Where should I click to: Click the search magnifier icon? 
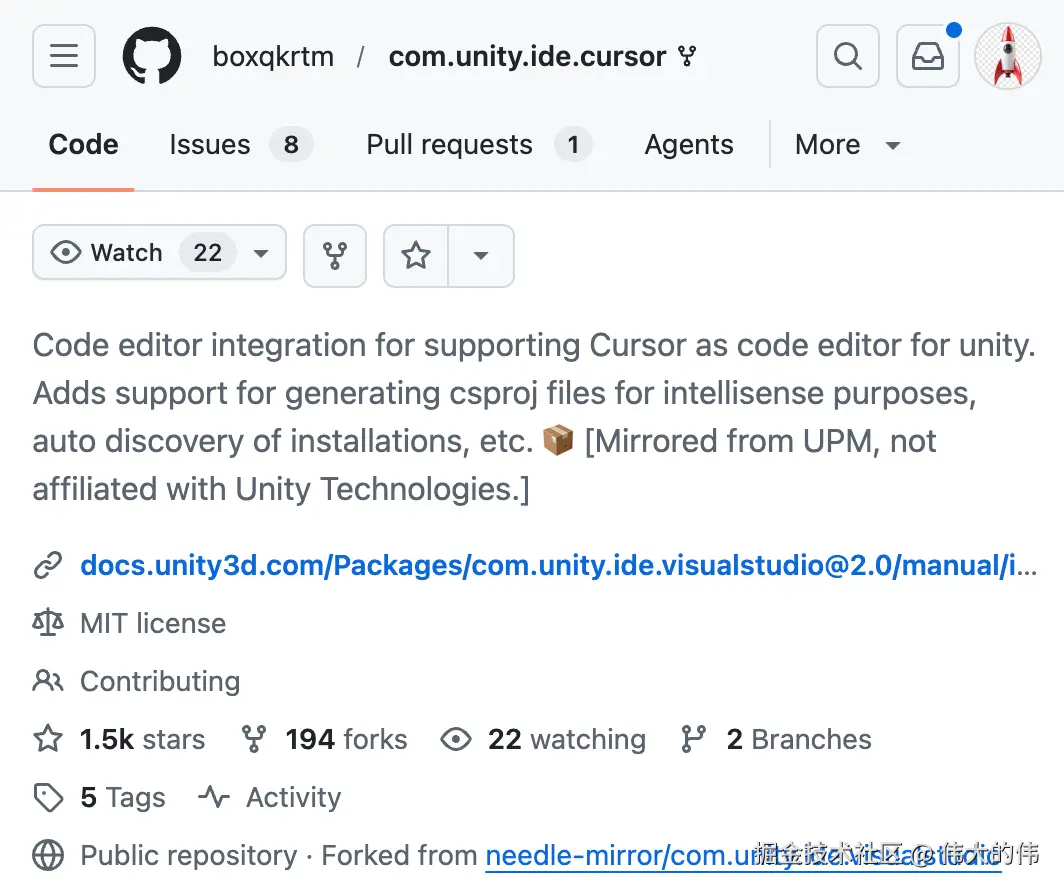point(847,56)
